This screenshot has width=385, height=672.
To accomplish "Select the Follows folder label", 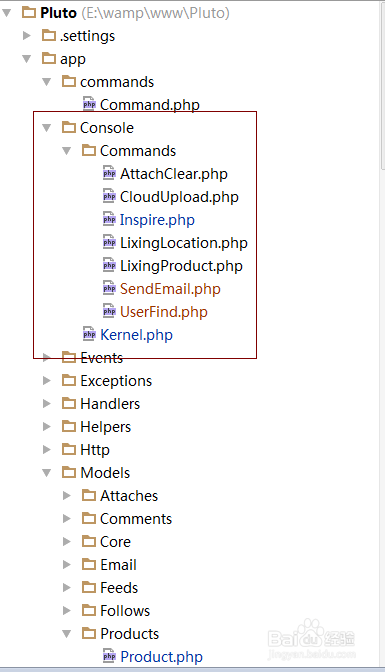I will (125, 611).
